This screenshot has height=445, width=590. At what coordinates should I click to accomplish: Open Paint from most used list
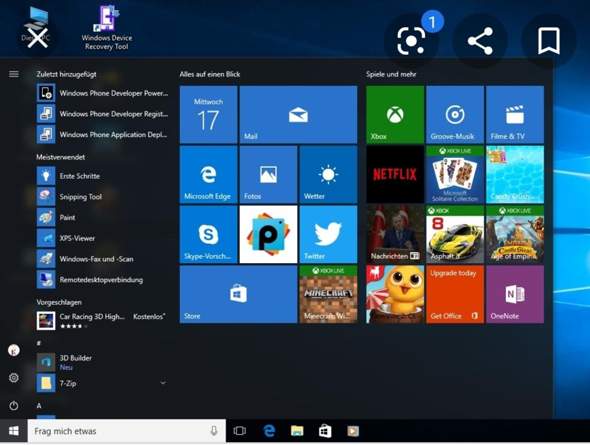(102, 217)
